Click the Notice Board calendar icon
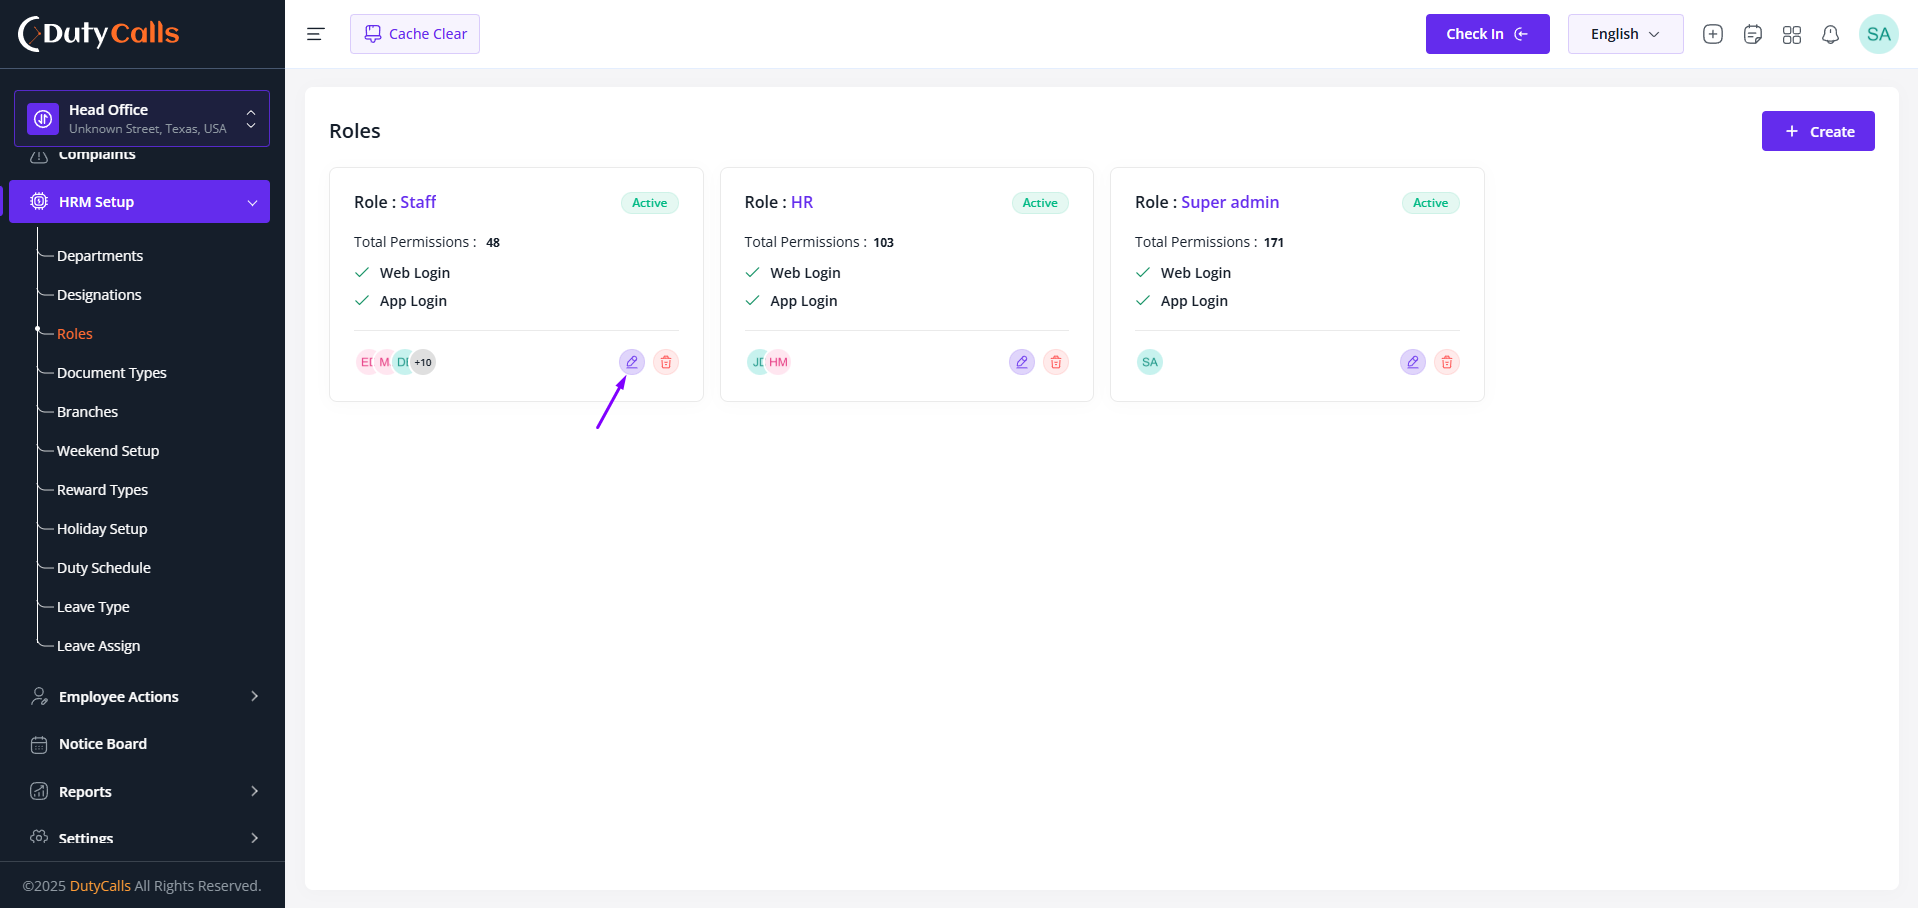This screenshot has height=908, width=1918. coord(39,744)
